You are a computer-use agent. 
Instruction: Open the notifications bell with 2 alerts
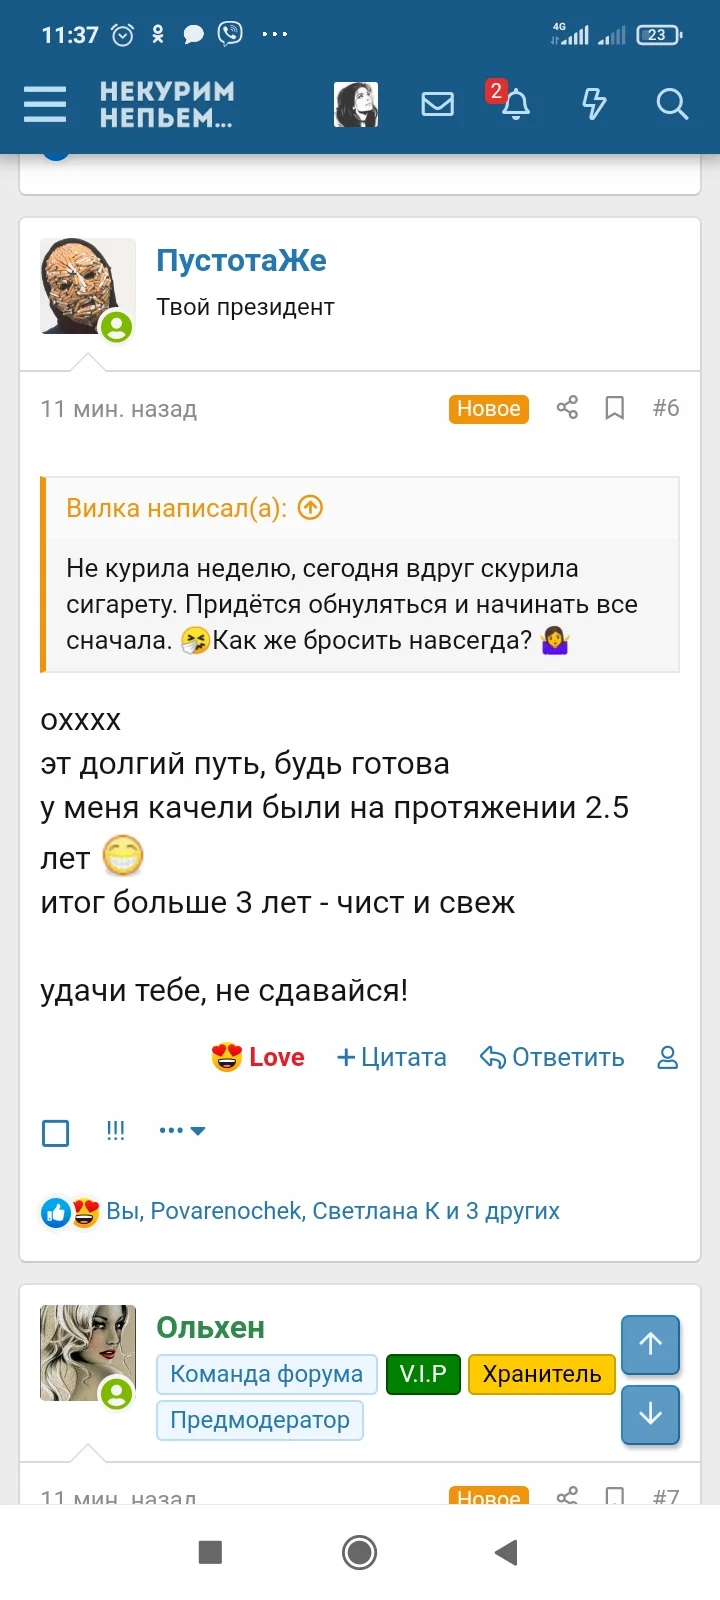[512, 105]
